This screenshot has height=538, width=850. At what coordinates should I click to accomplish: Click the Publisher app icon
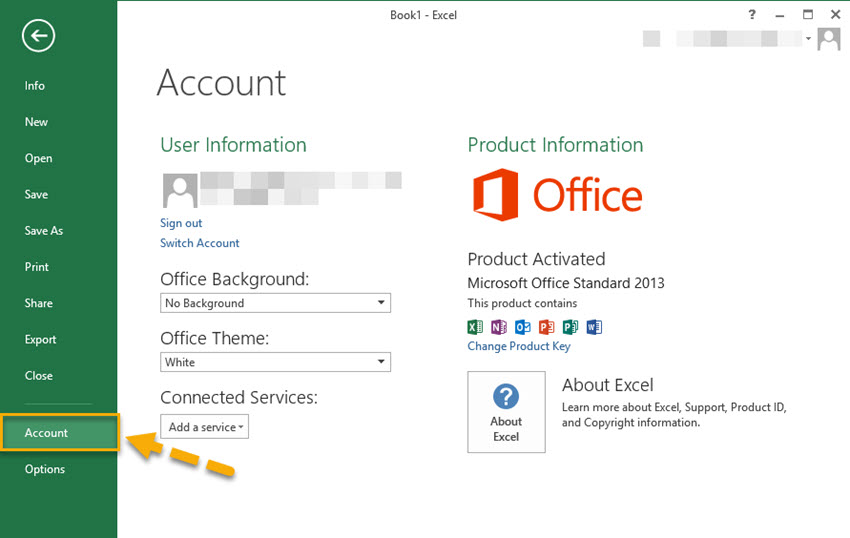pos(570,327)
